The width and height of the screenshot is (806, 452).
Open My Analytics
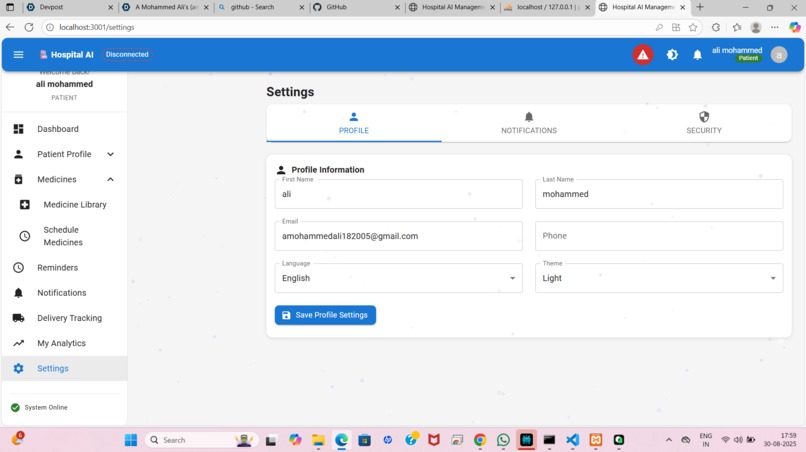click(64, 343)
